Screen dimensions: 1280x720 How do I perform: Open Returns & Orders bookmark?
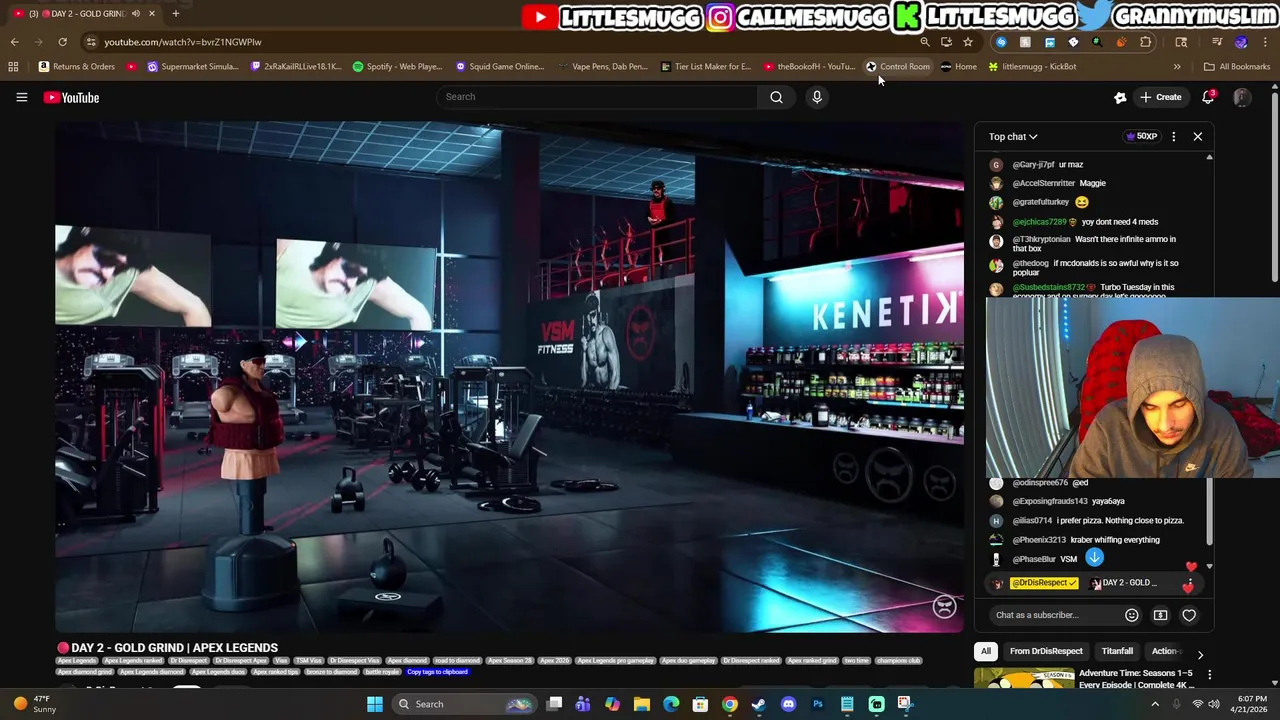pyautogui.click(x=77, y=67)
